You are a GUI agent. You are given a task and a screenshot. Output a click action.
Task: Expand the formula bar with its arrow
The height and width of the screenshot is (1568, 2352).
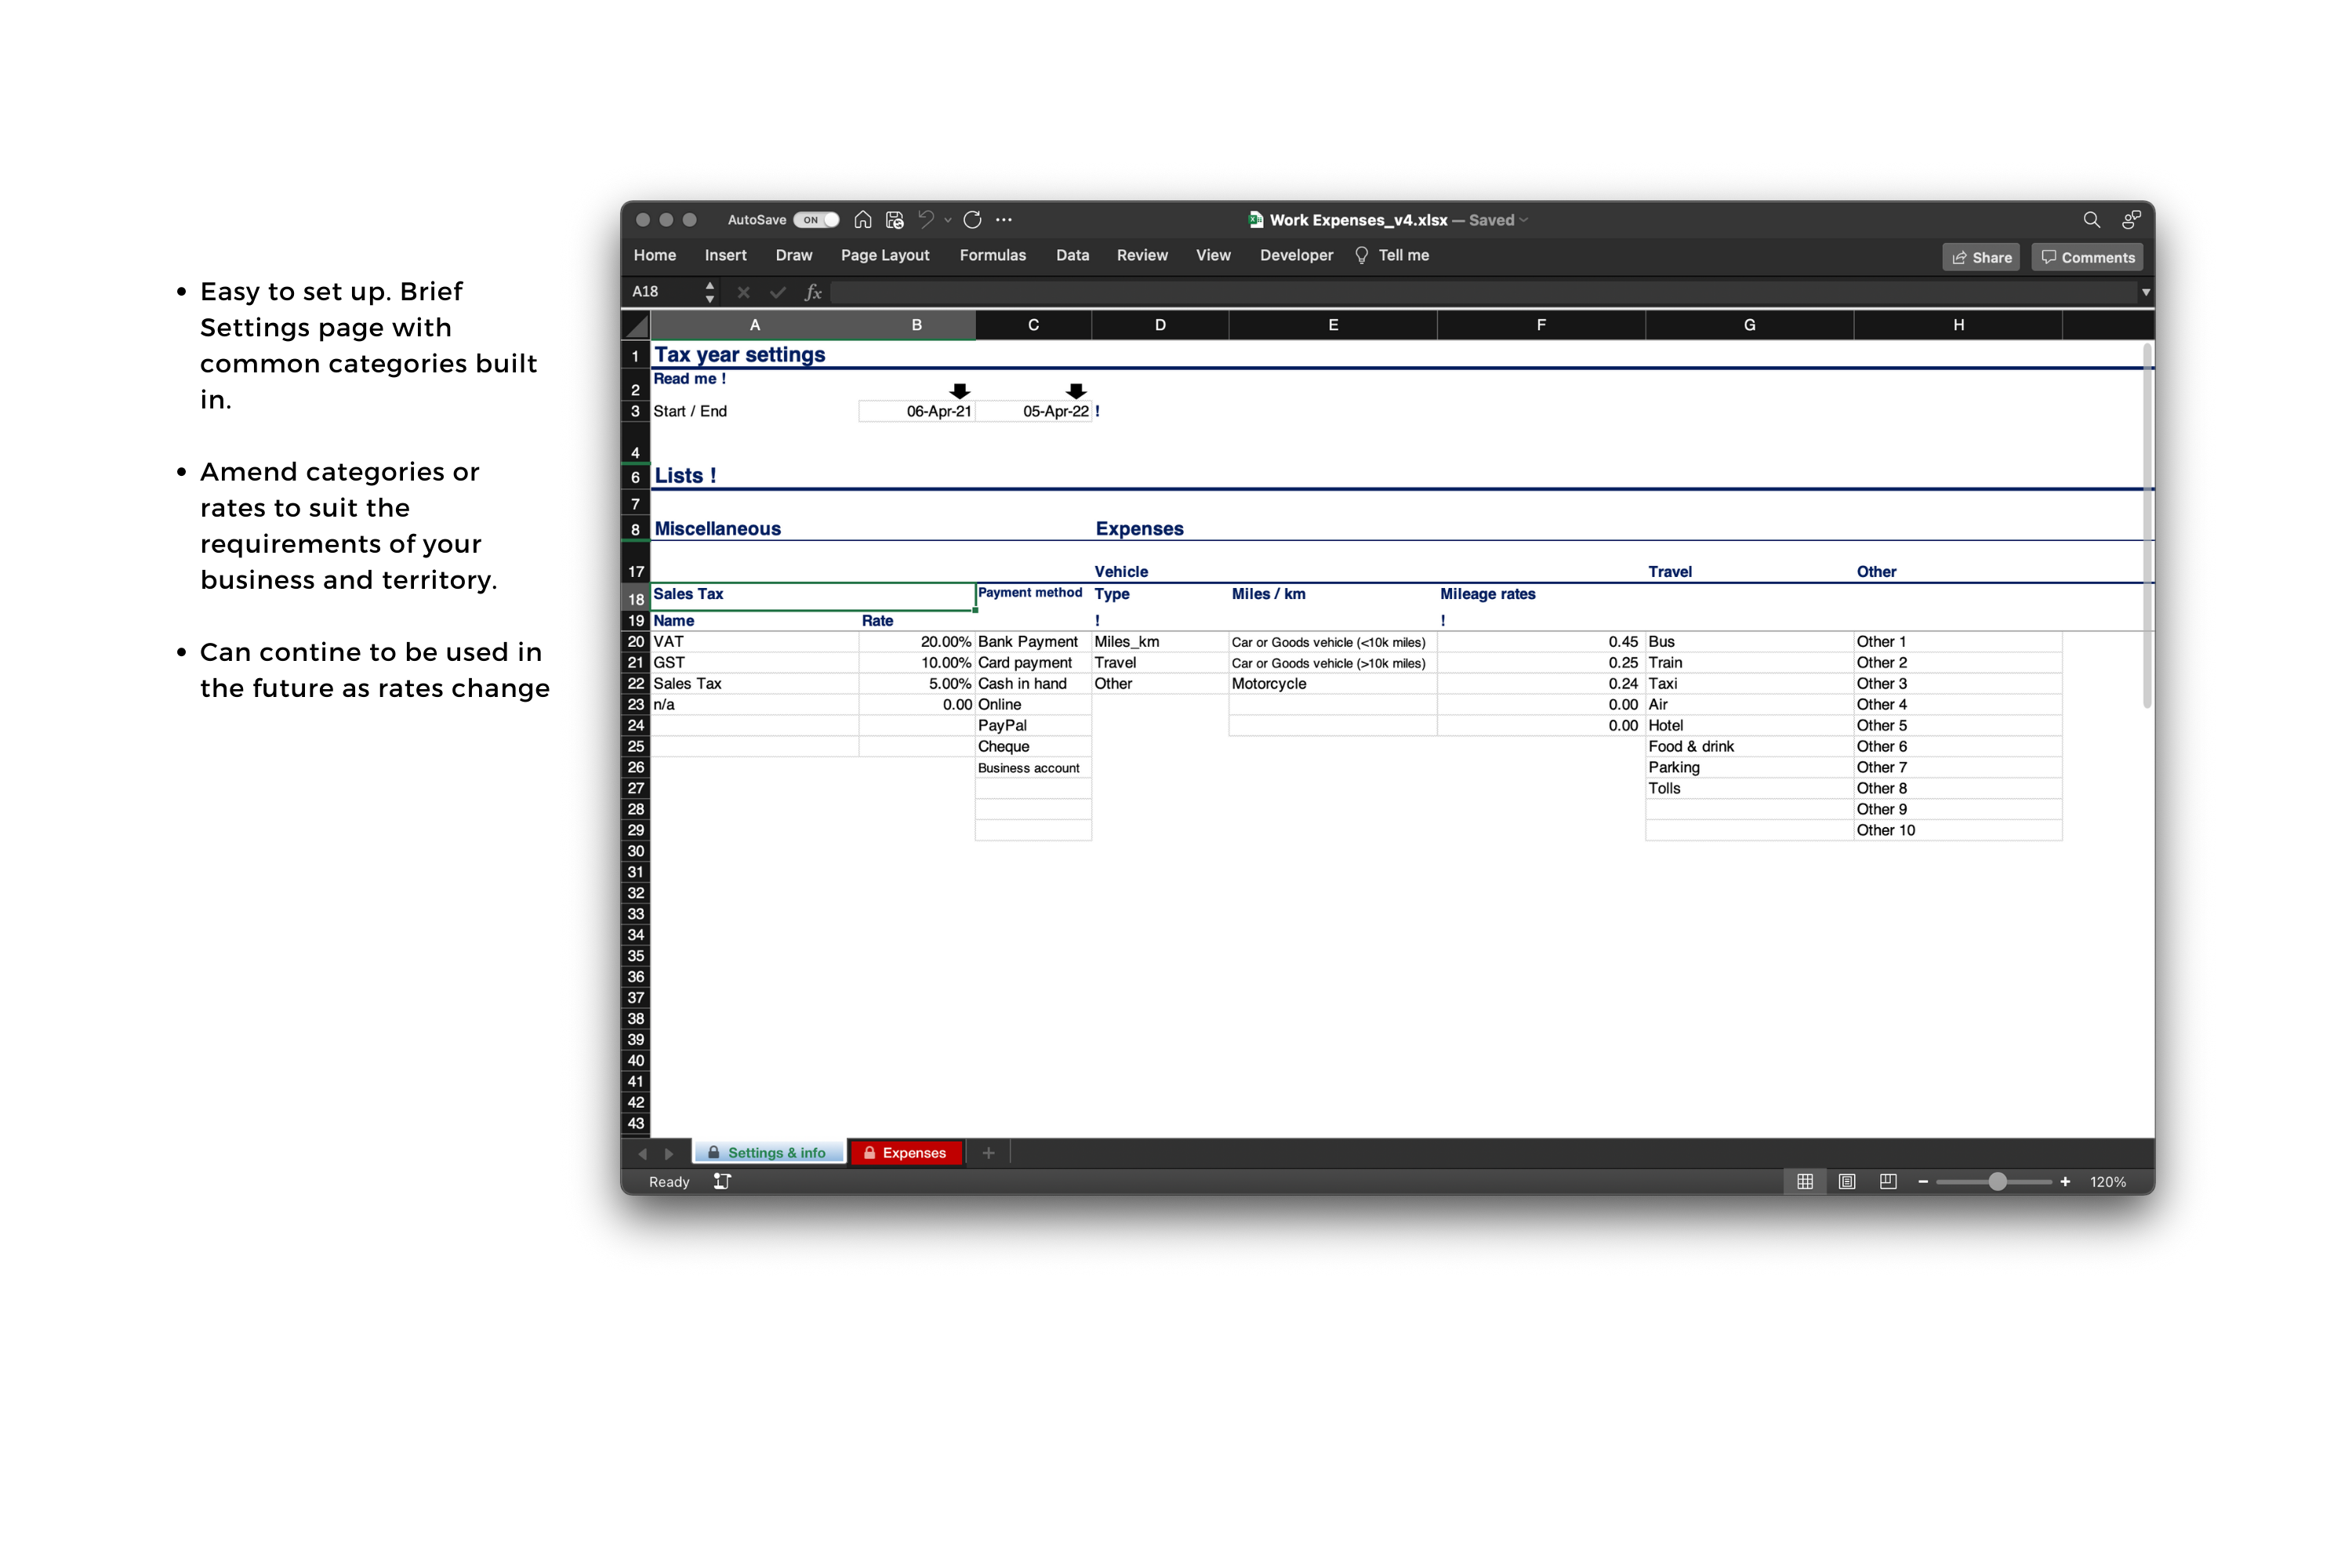pyautogui.click(x=2146, y=292)
